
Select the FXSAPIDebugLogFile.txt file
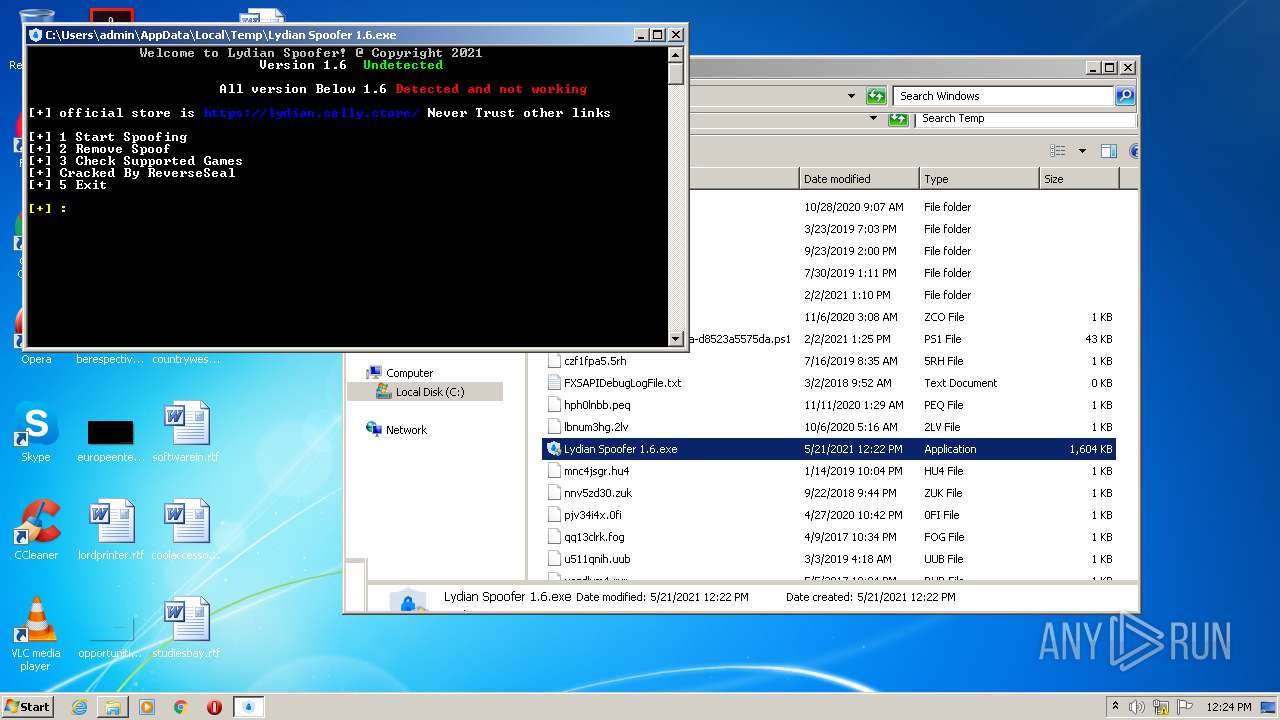tap(828, 383)
